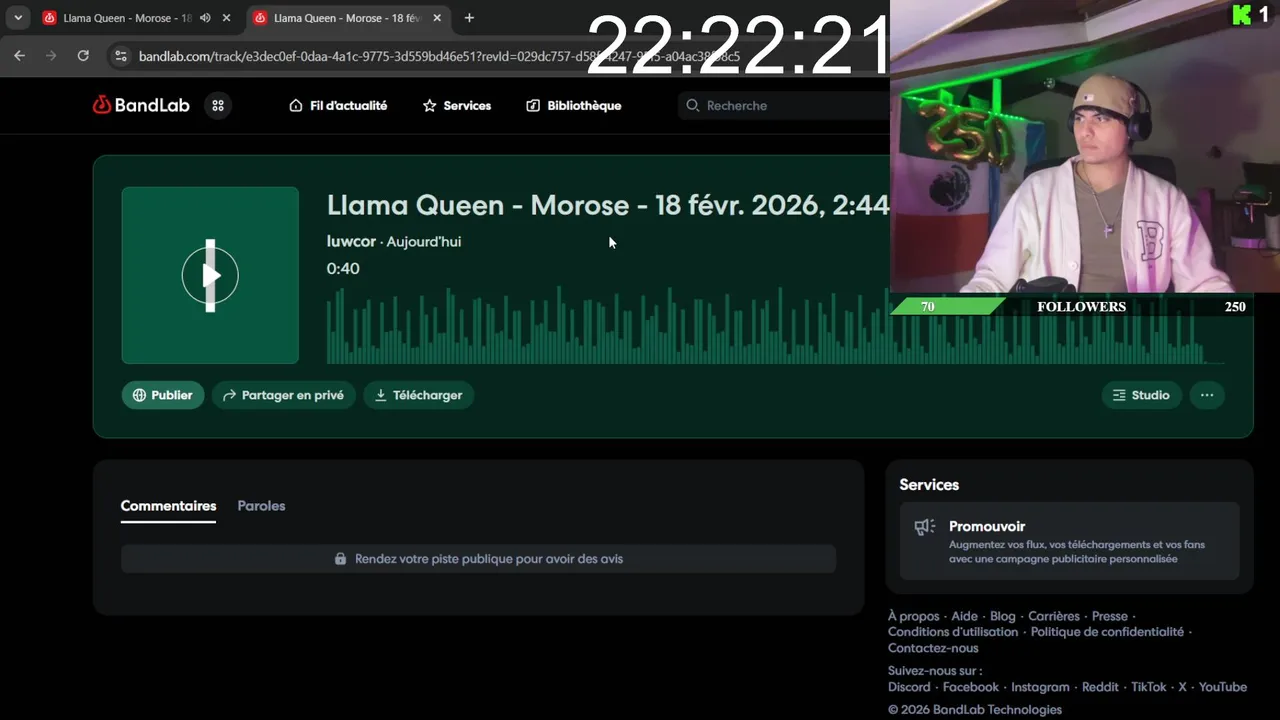Click the Publier globe icon
This screenshot has height=720, width=1280.
139,395
